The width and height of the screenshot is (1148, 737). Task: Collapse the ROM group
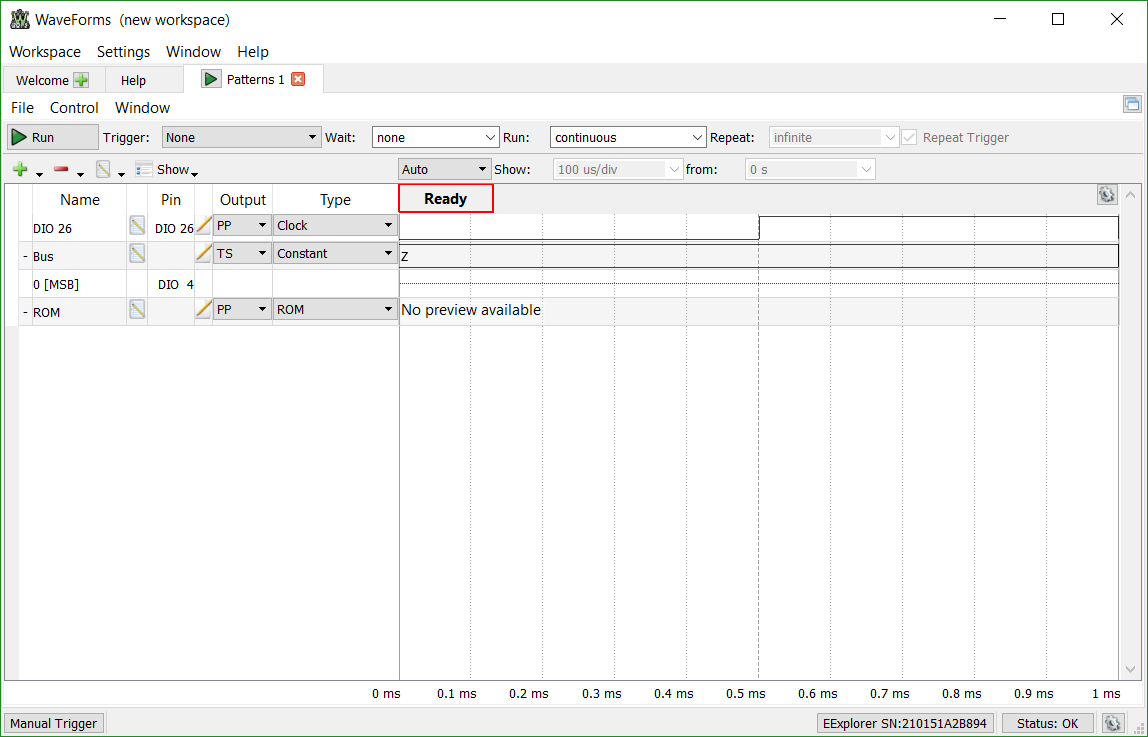click(x=26, y=313)
